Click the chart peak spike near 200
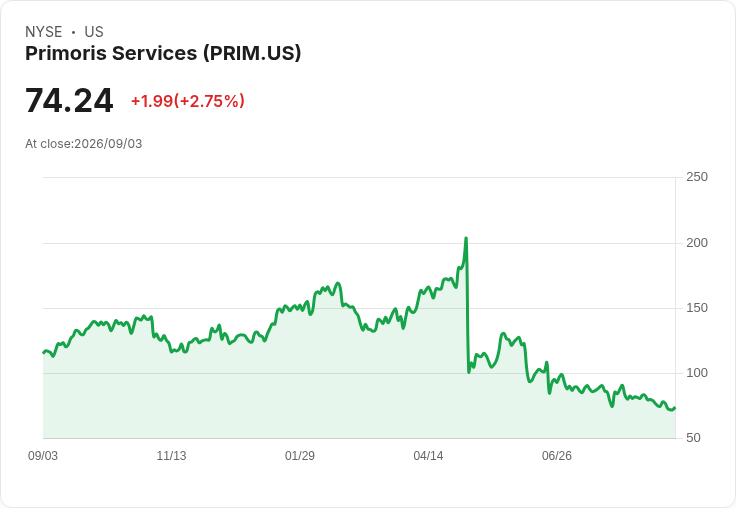The image size is (736, 508). 466,239
